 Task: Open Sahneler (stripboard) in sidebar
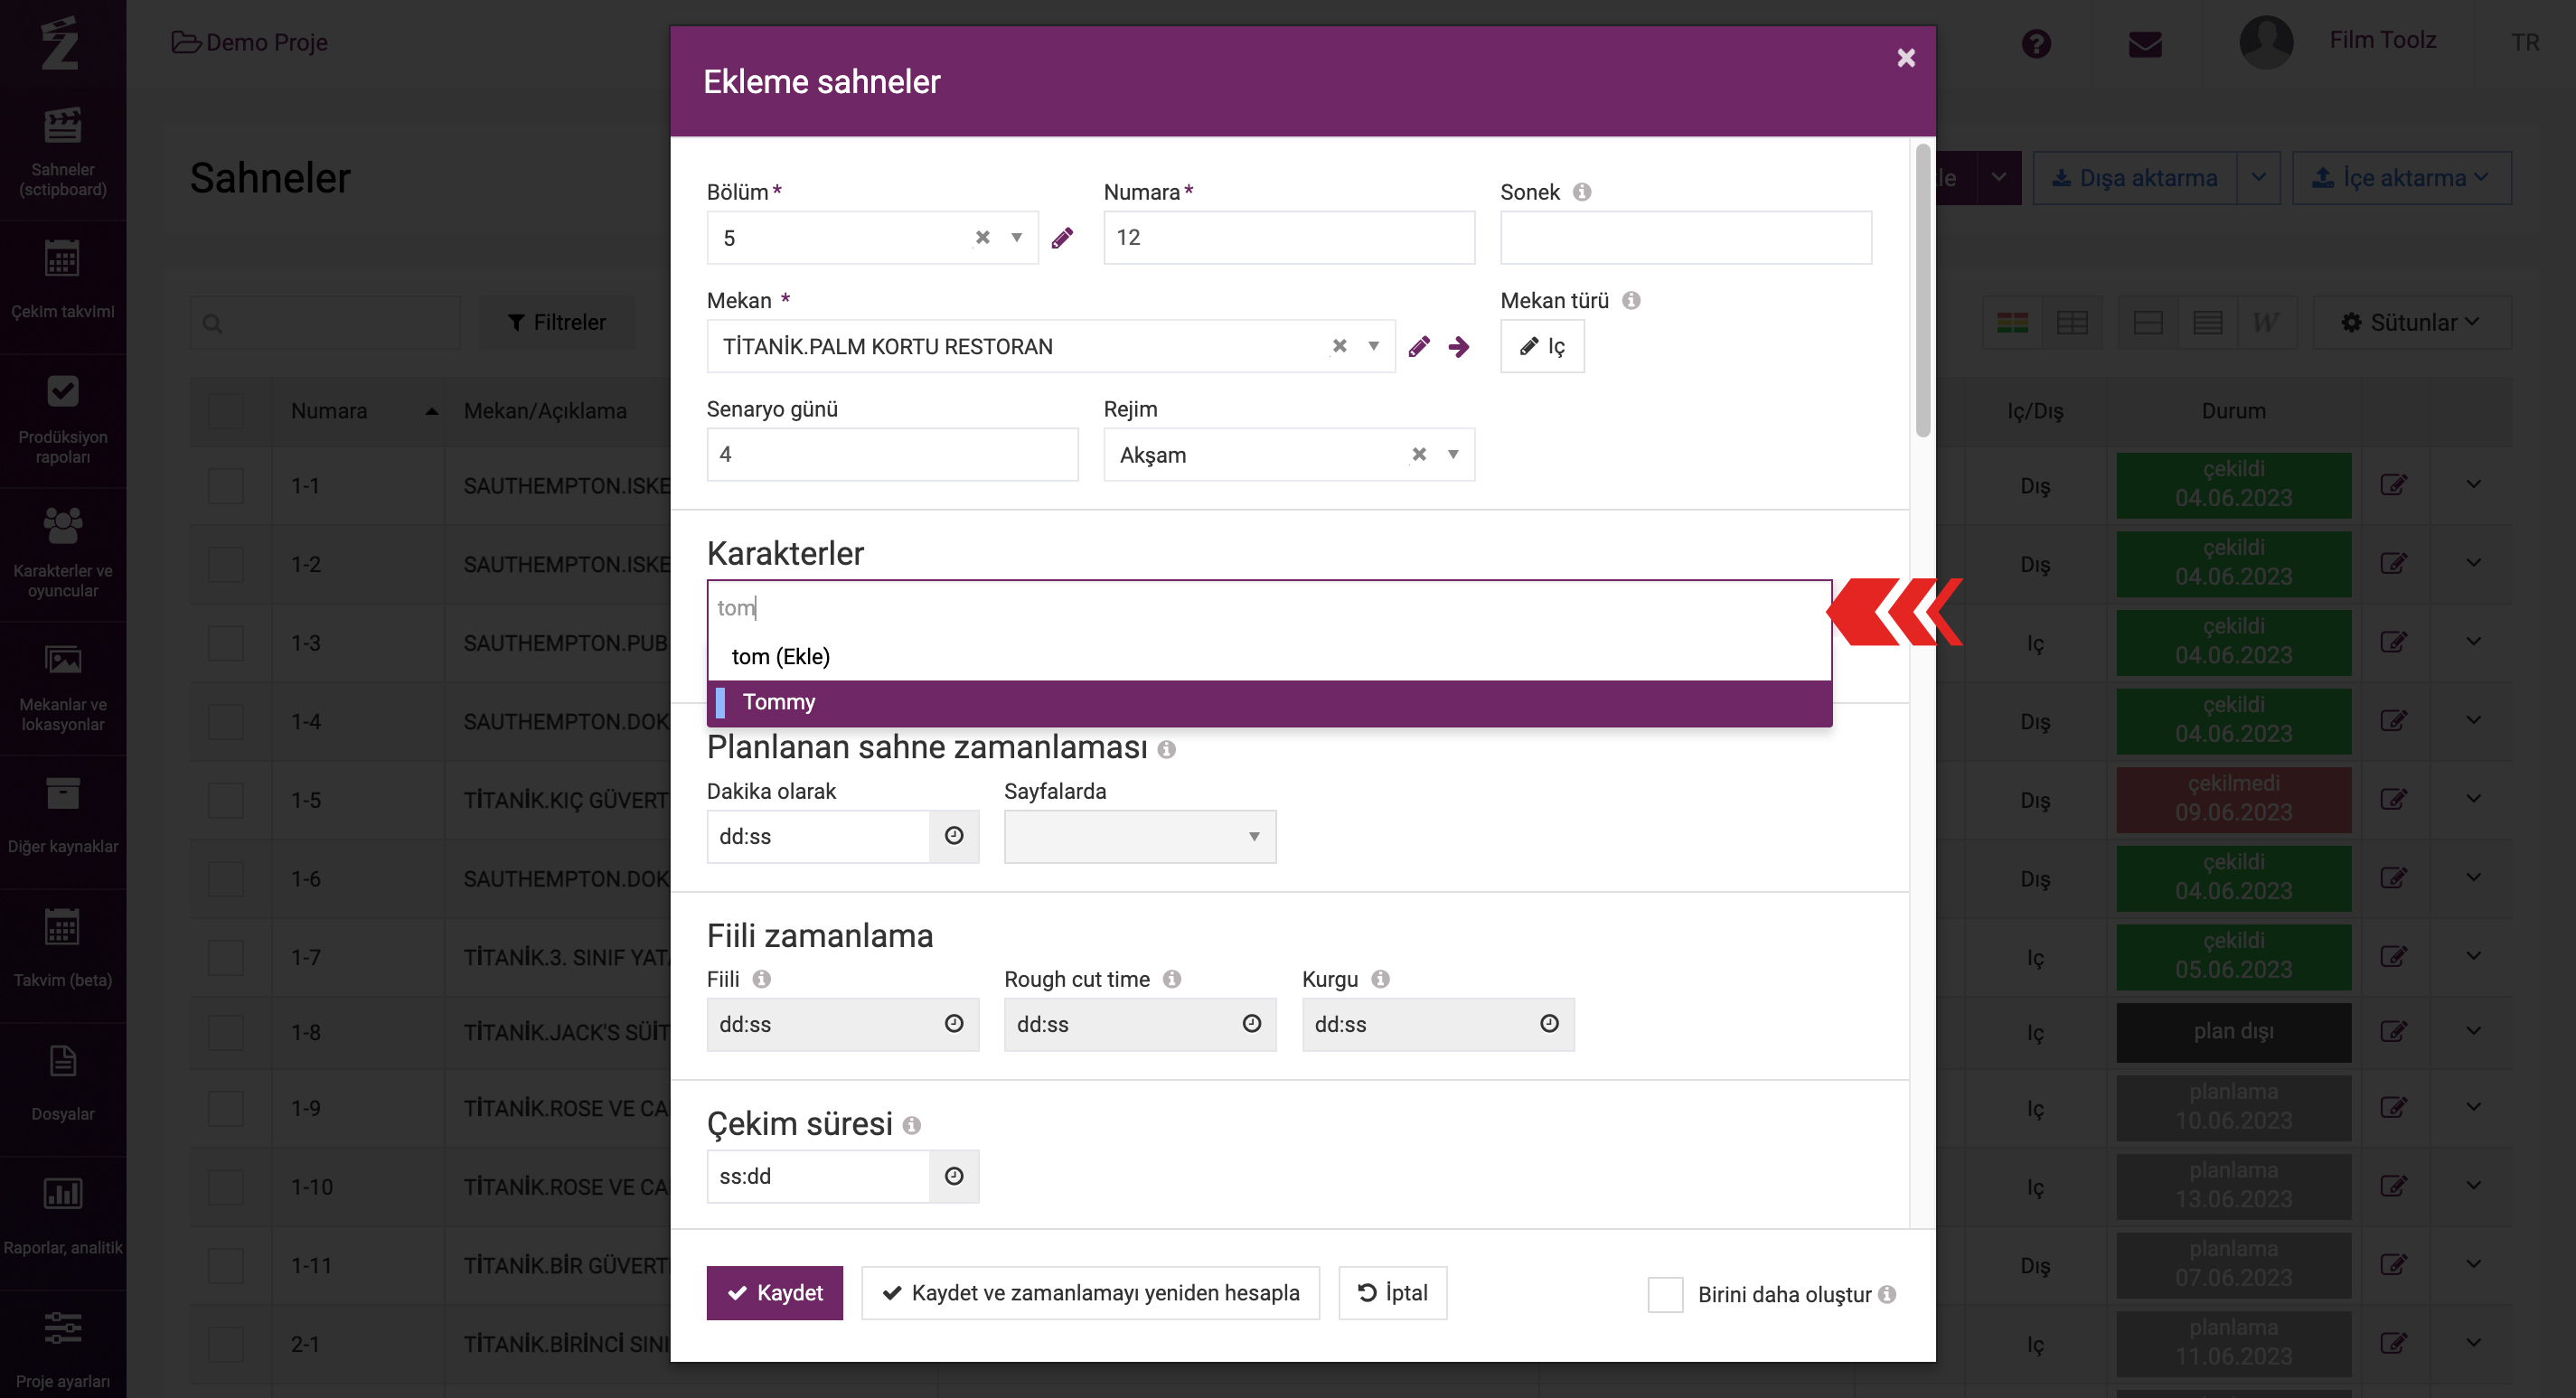click(x=63, y=152)
